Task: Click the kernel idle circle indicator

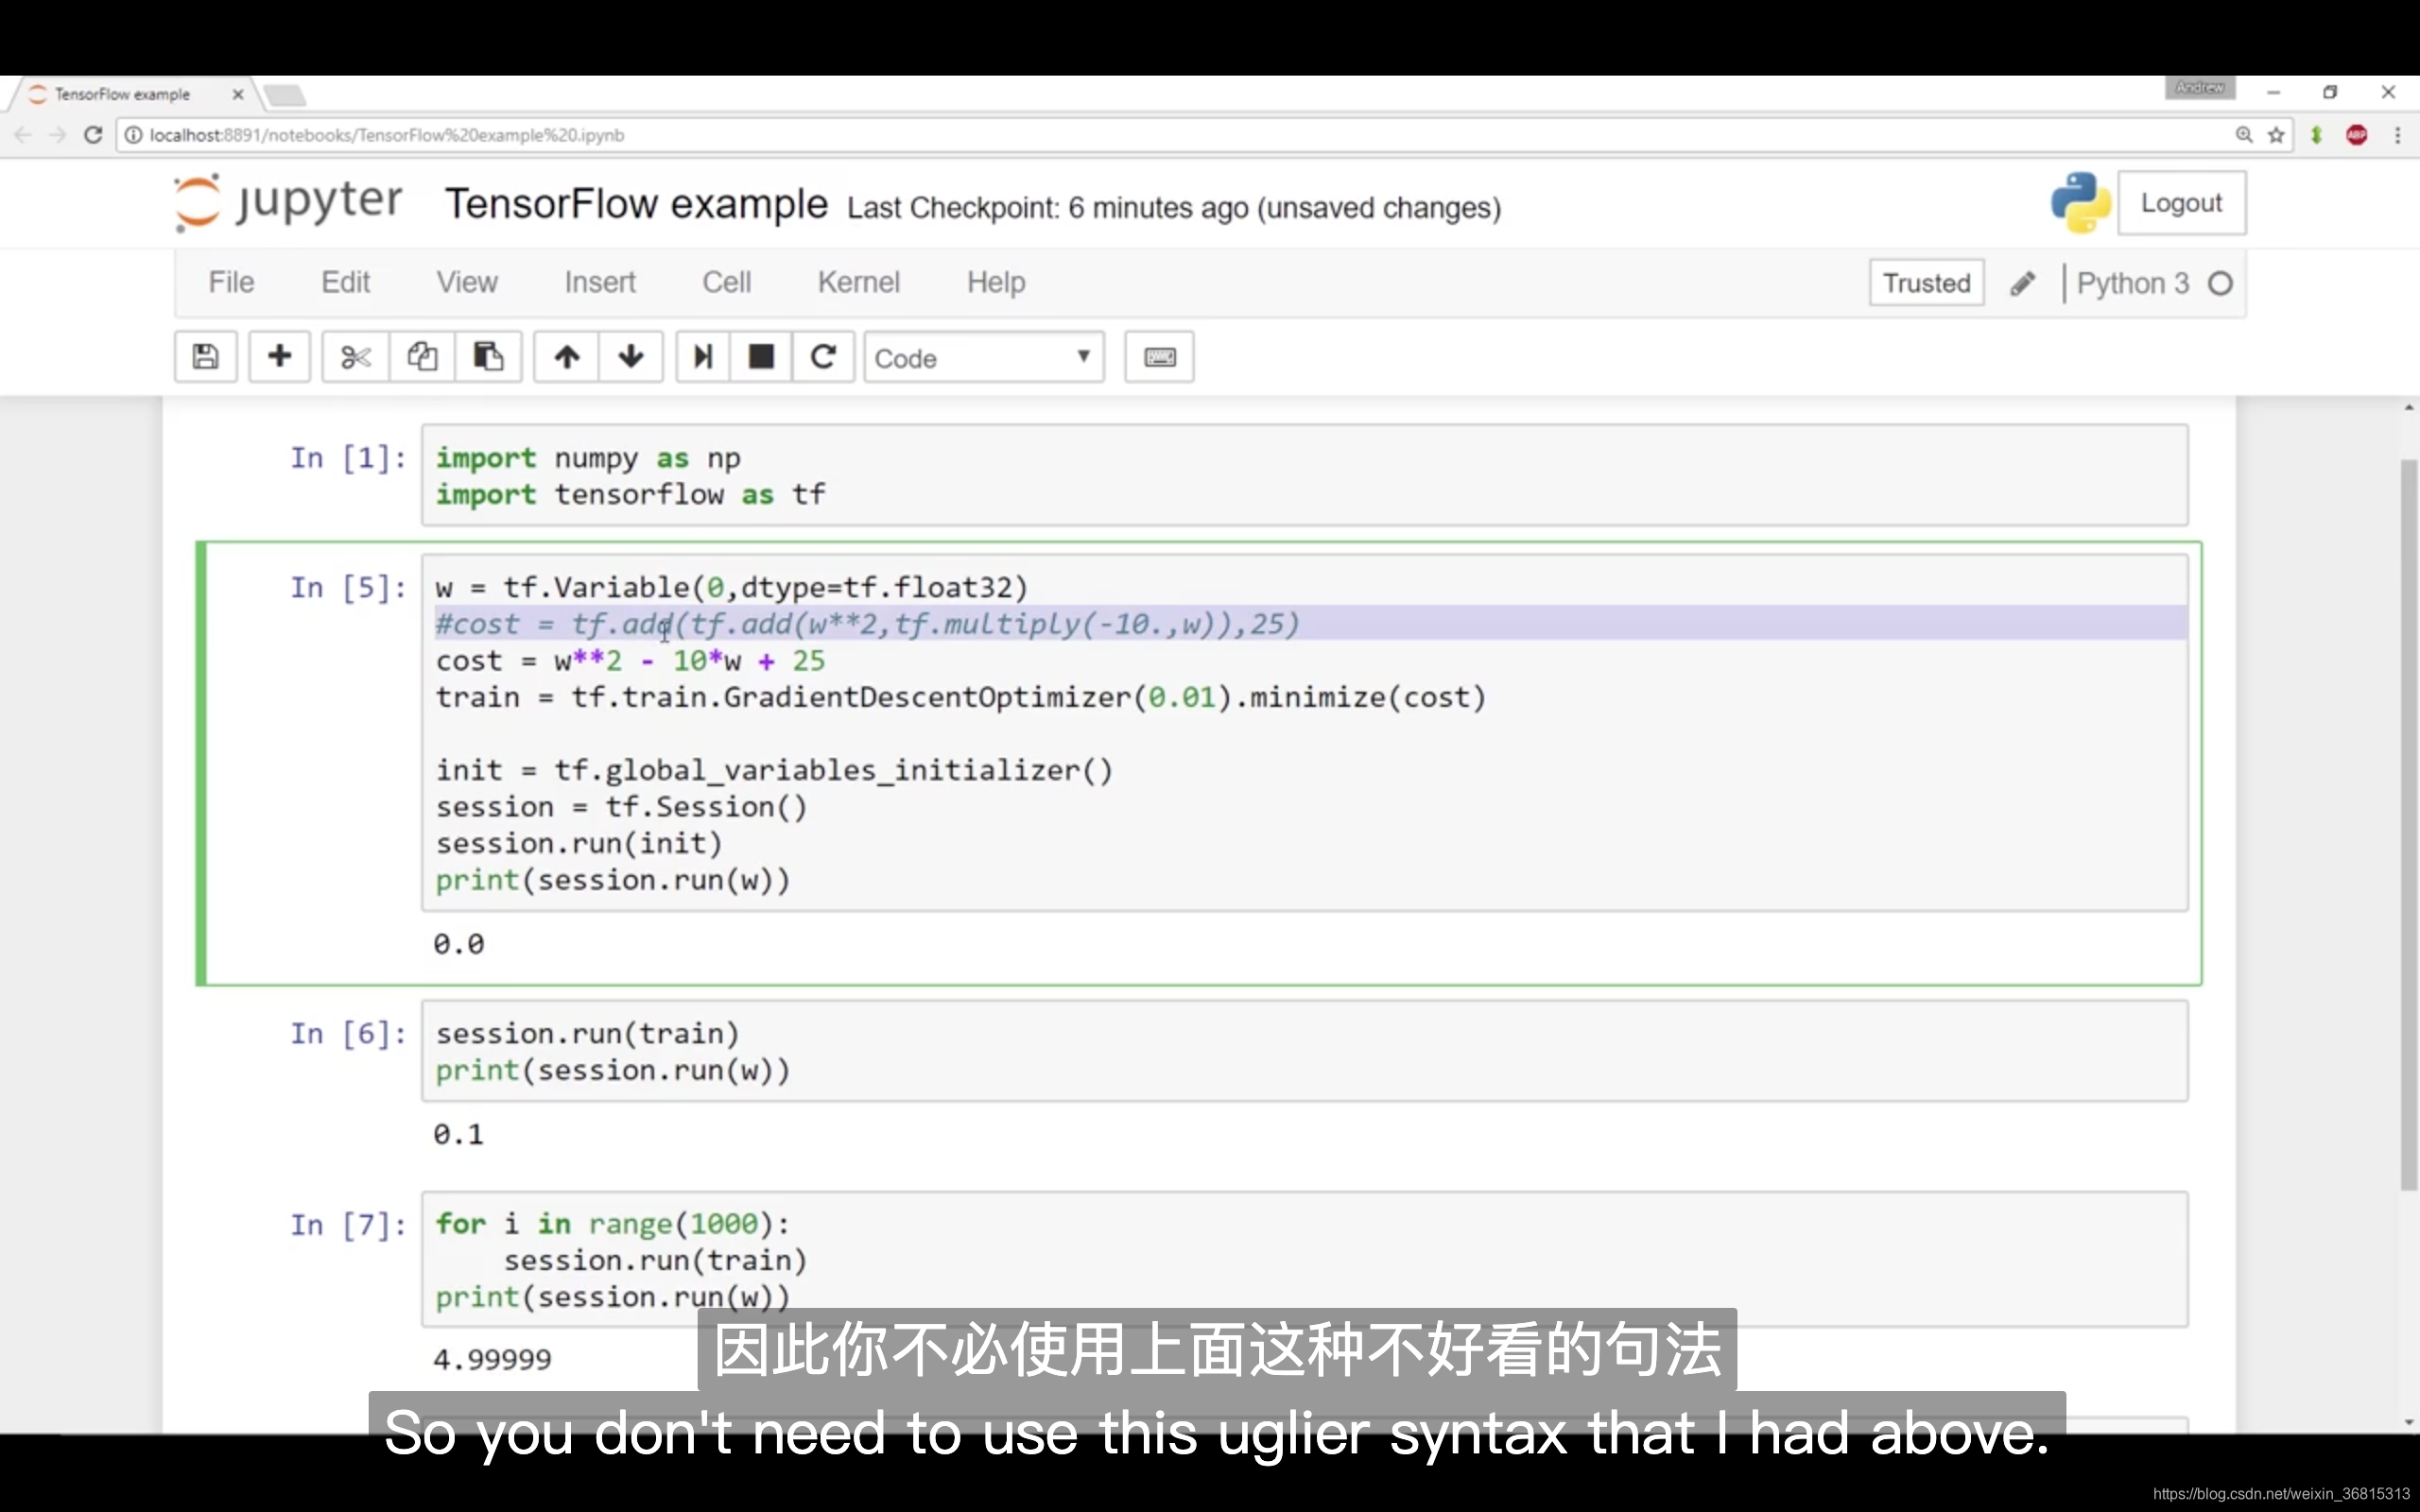Action: [x=2220, y=284]
